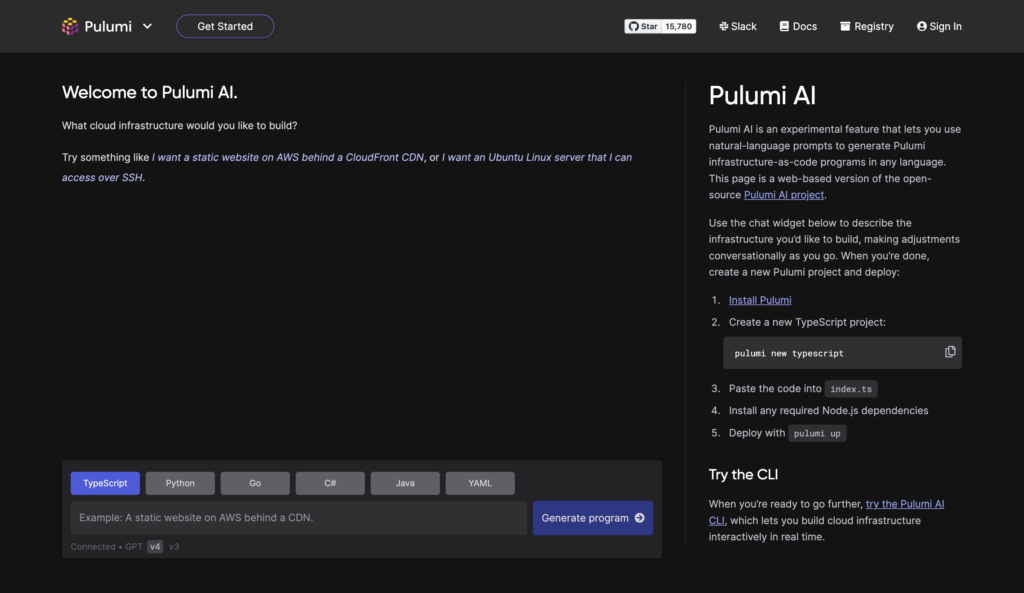Screen dimensions: 1024x593
Task: Expand the dropdown chevron beside Pulumi
Action: [x=148, y=27]
